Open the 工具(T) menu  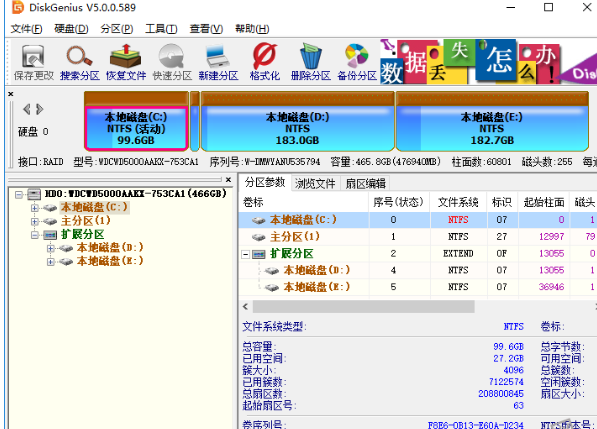click(161, 29)
